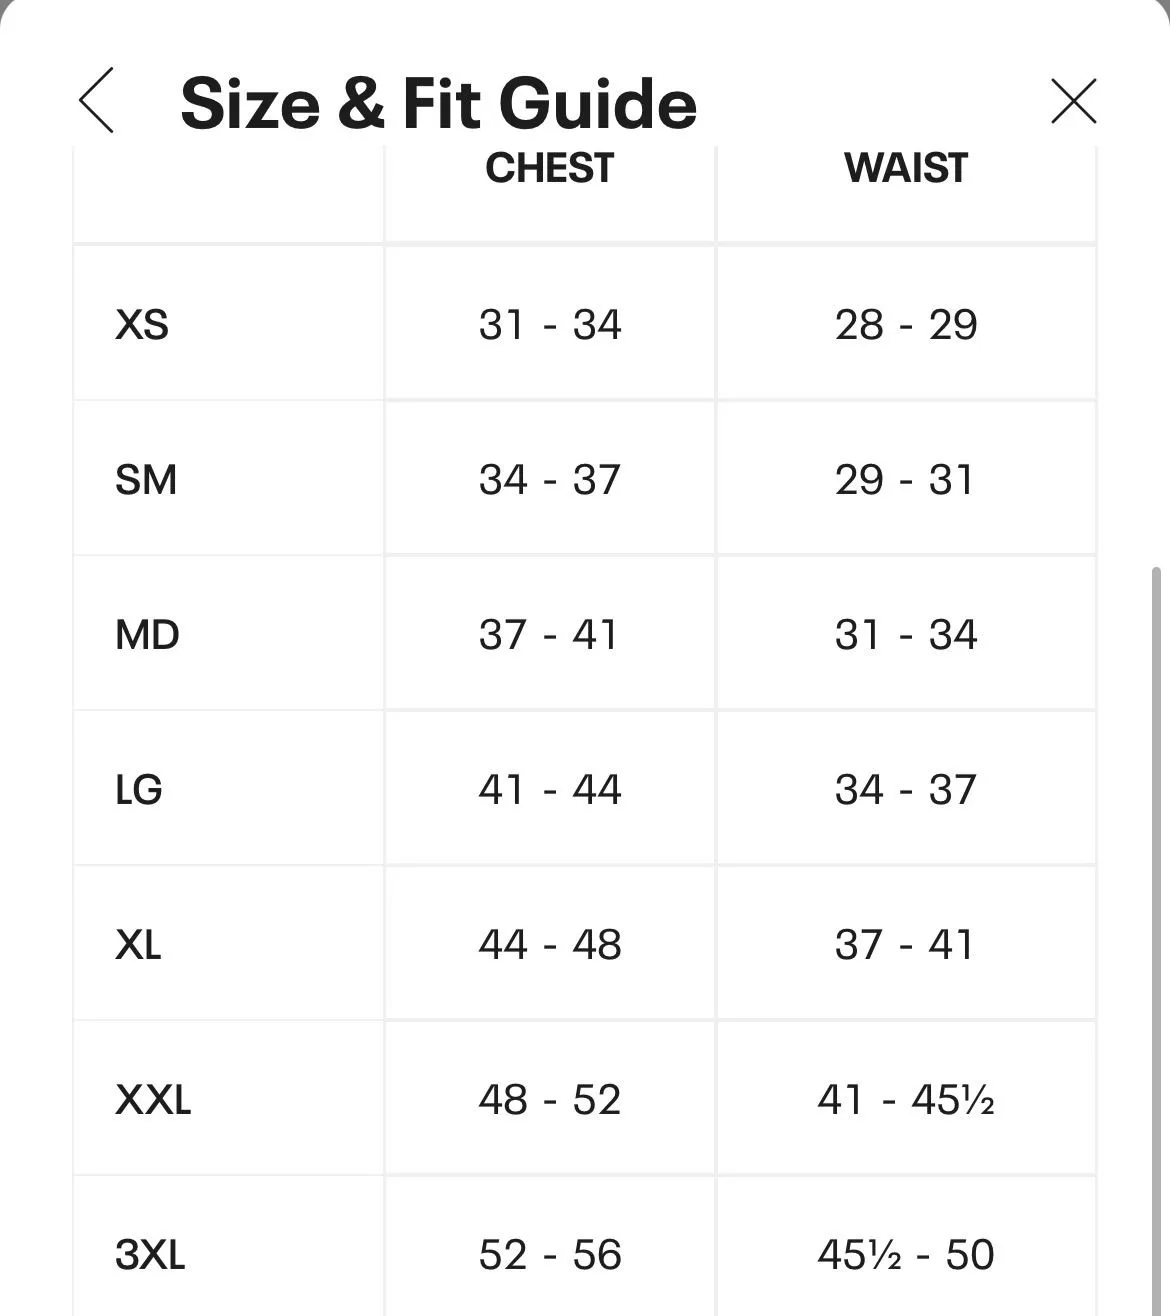The width and height of the screenshot is (1170, 1316).
Task: Click the LG size row label
Action: click(139, 790)
